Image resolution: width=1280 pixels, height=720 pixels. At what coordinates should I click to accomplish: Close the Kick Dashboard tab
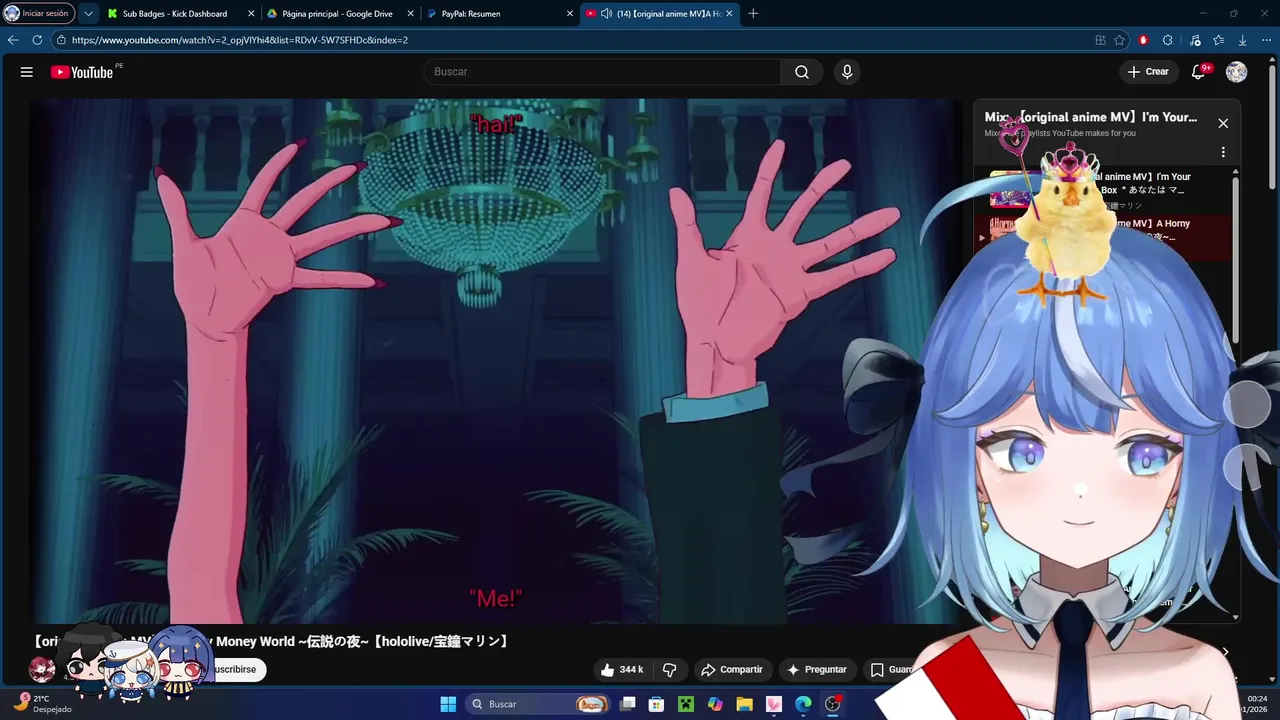click(251, 14)
